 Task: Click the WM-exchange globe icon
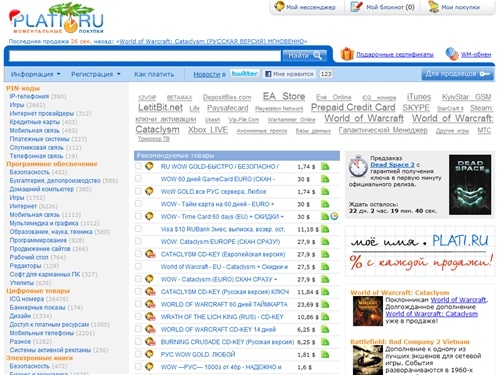pos(452,54)
